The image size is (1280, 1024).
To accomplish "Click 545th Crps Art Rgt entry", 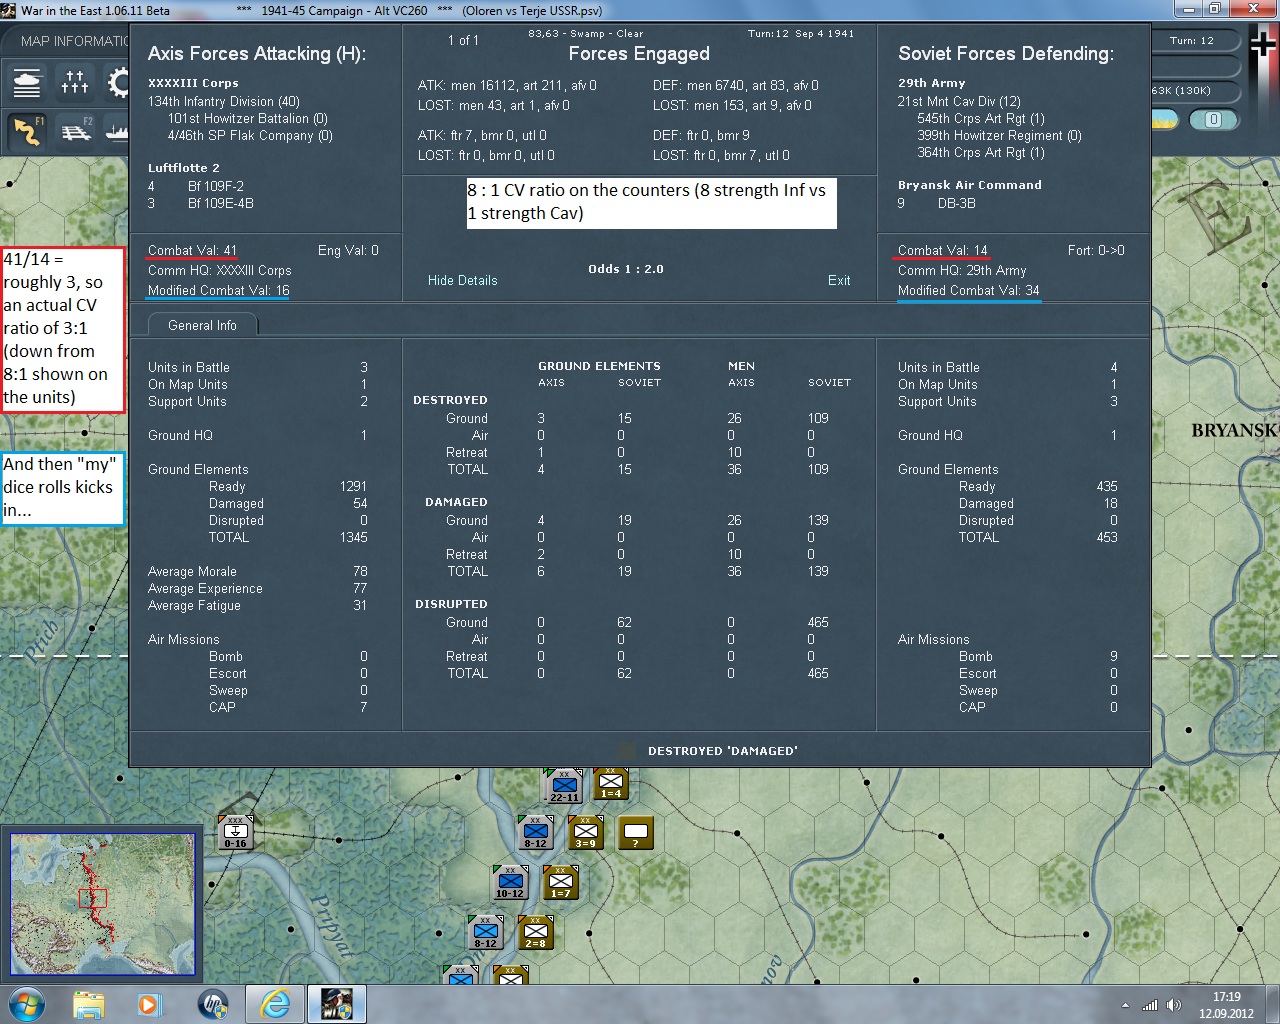I will (981, 119).
